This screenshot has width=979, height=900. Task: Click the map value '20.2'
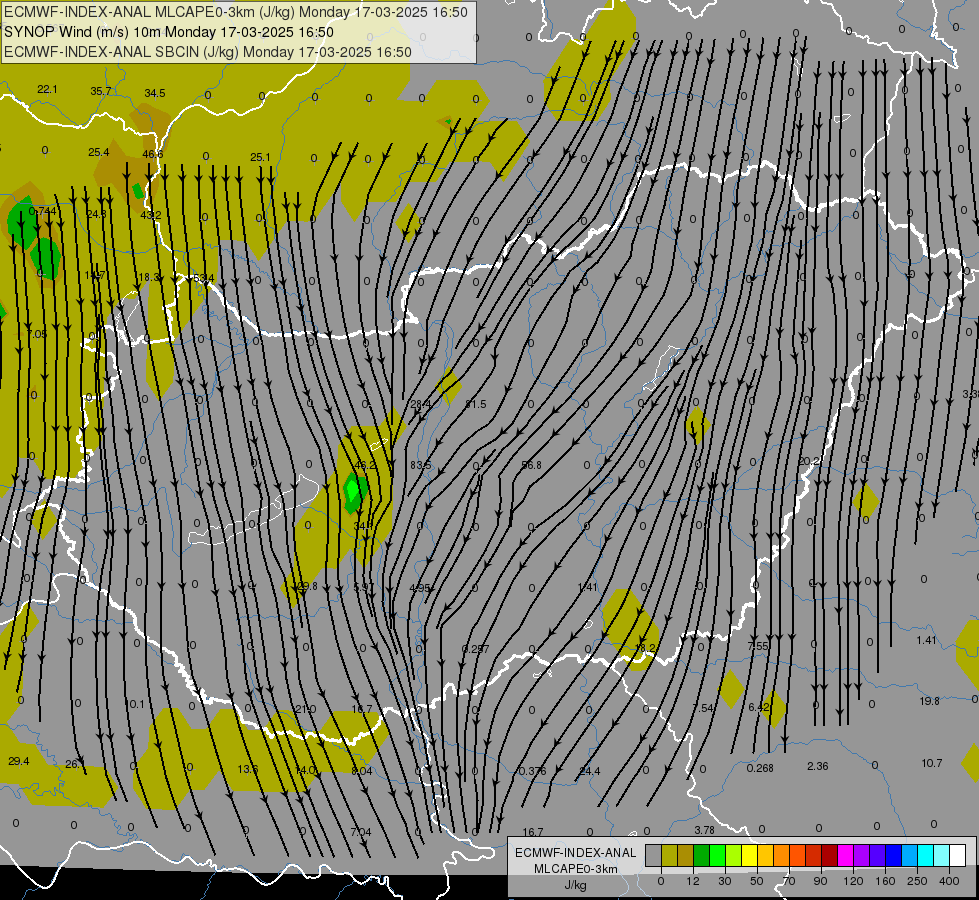coord(809,461)
